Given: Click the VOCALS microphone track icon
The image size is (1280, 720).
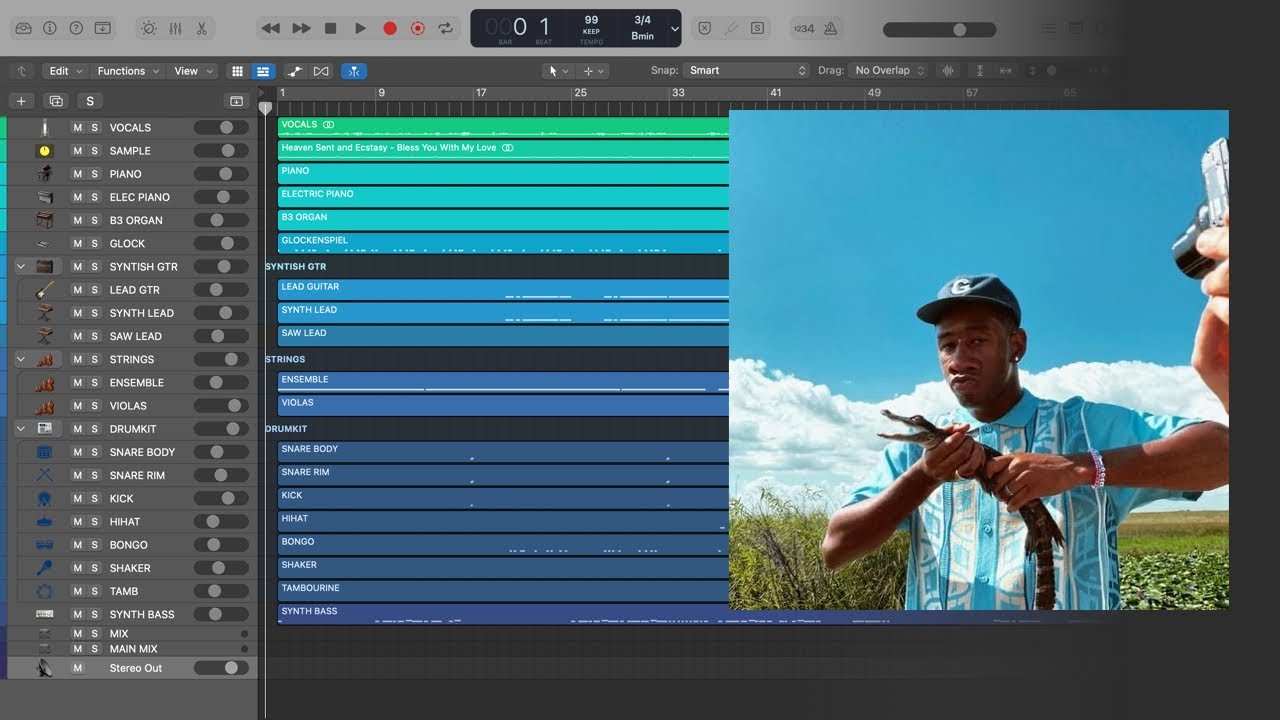Looking at the screenshot, I should coord(45,128).
